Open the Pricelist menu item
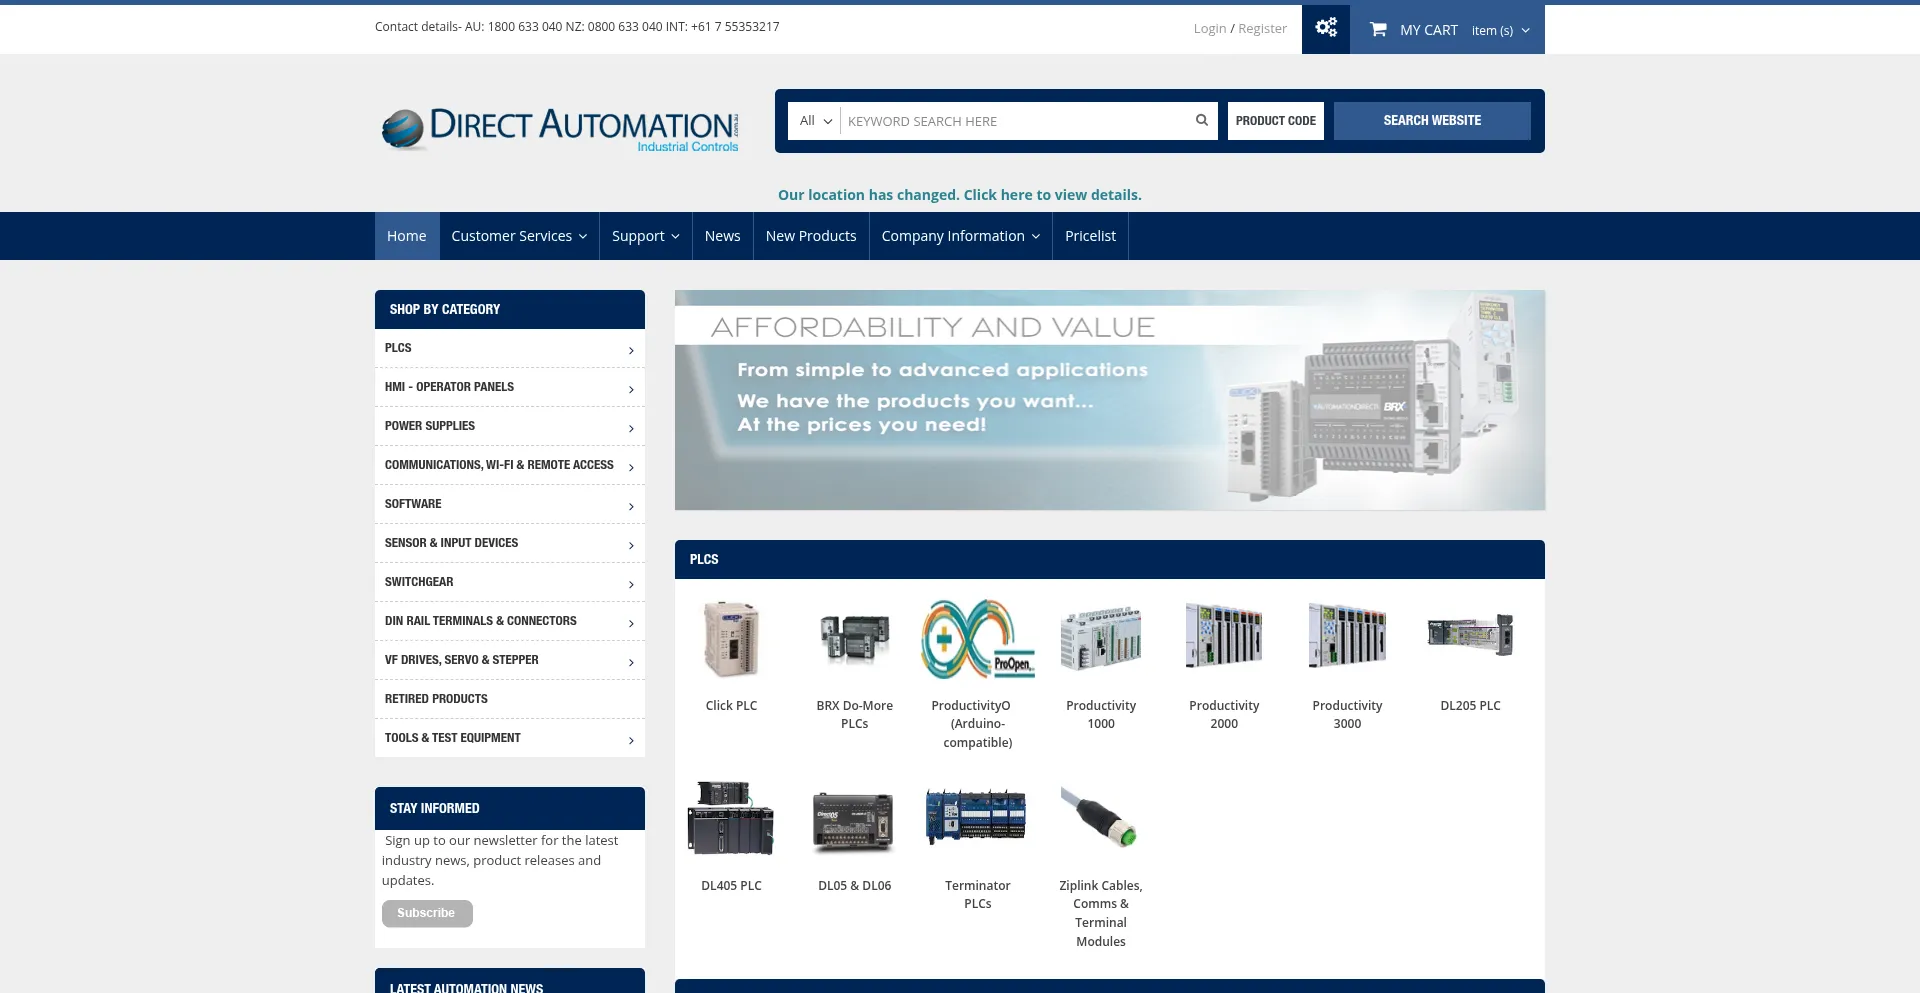The image size is (1920, 993). [1089, 236]
